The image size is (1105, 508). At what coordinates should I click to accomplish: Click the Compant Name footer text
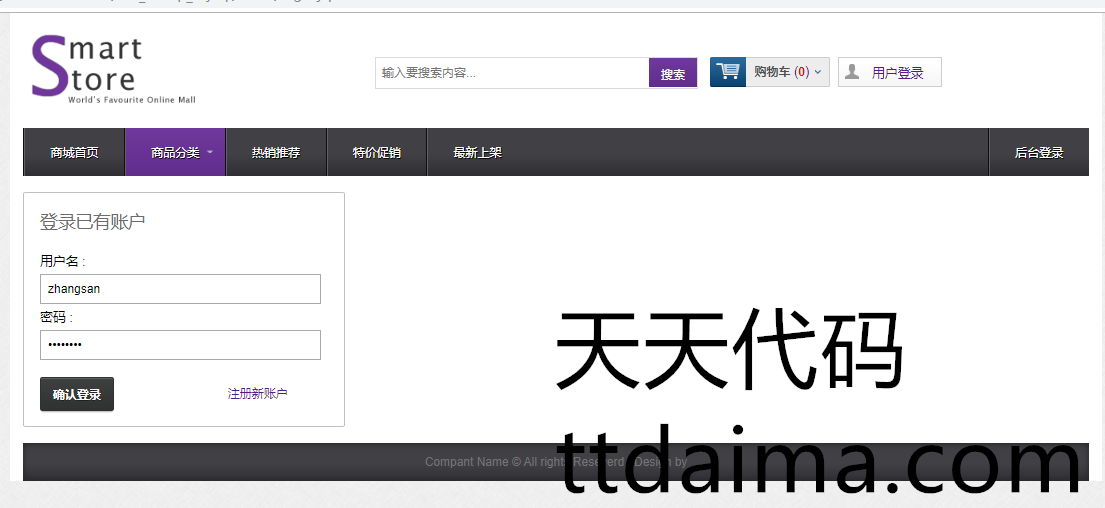466,462
